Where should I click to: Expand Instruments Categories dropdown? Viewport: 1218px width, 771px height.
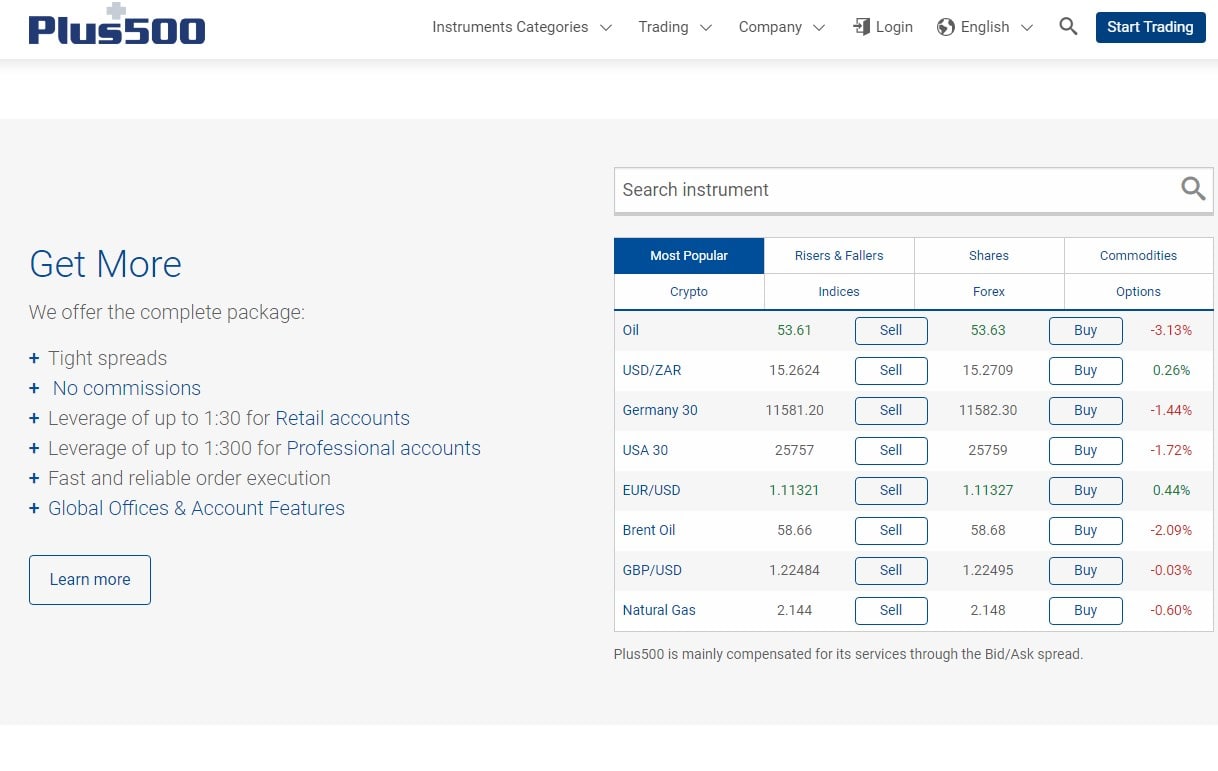point(521,27)
